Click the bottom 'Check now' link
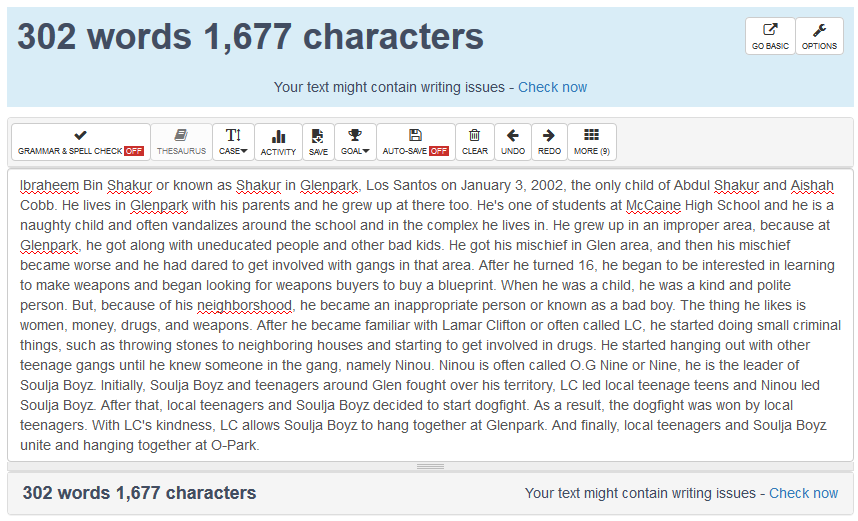The width and height of the screenshot is (858, 521). click(x=803, y=493)
